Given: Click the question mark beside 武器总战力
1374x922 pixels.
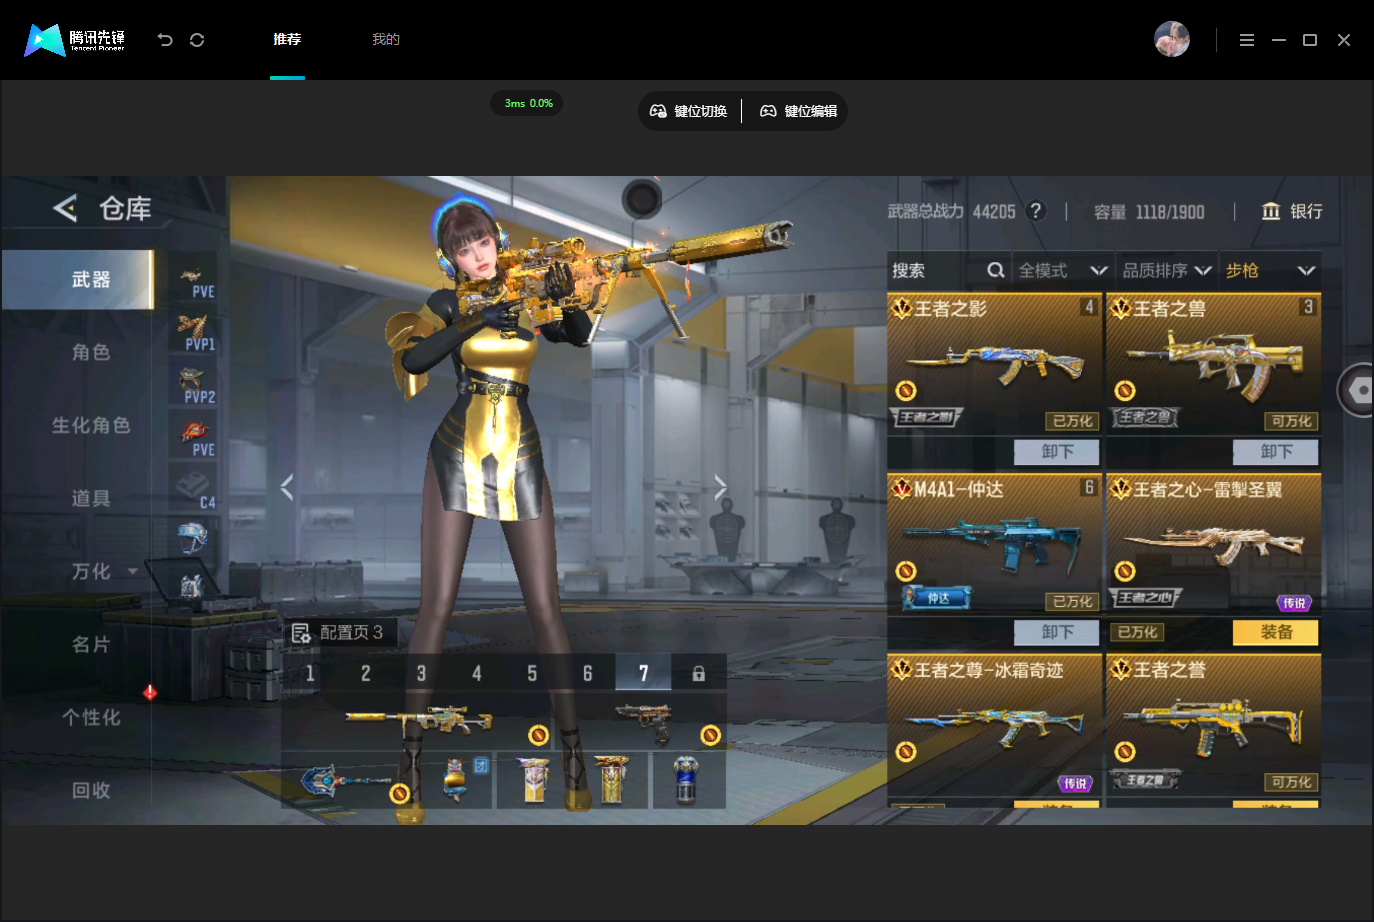Looking at the screenshot, I should click(1037, 210).
